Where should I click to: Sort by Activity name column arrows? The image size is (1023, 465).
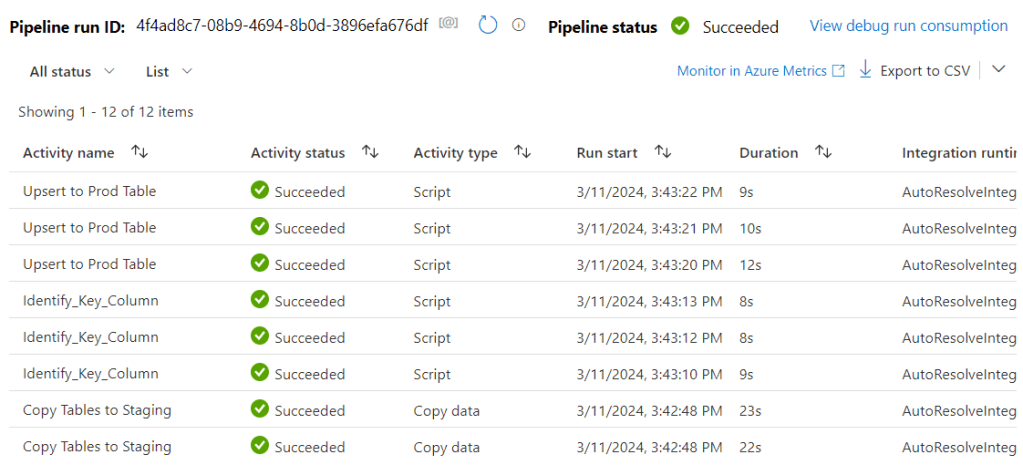coord(139,152)
